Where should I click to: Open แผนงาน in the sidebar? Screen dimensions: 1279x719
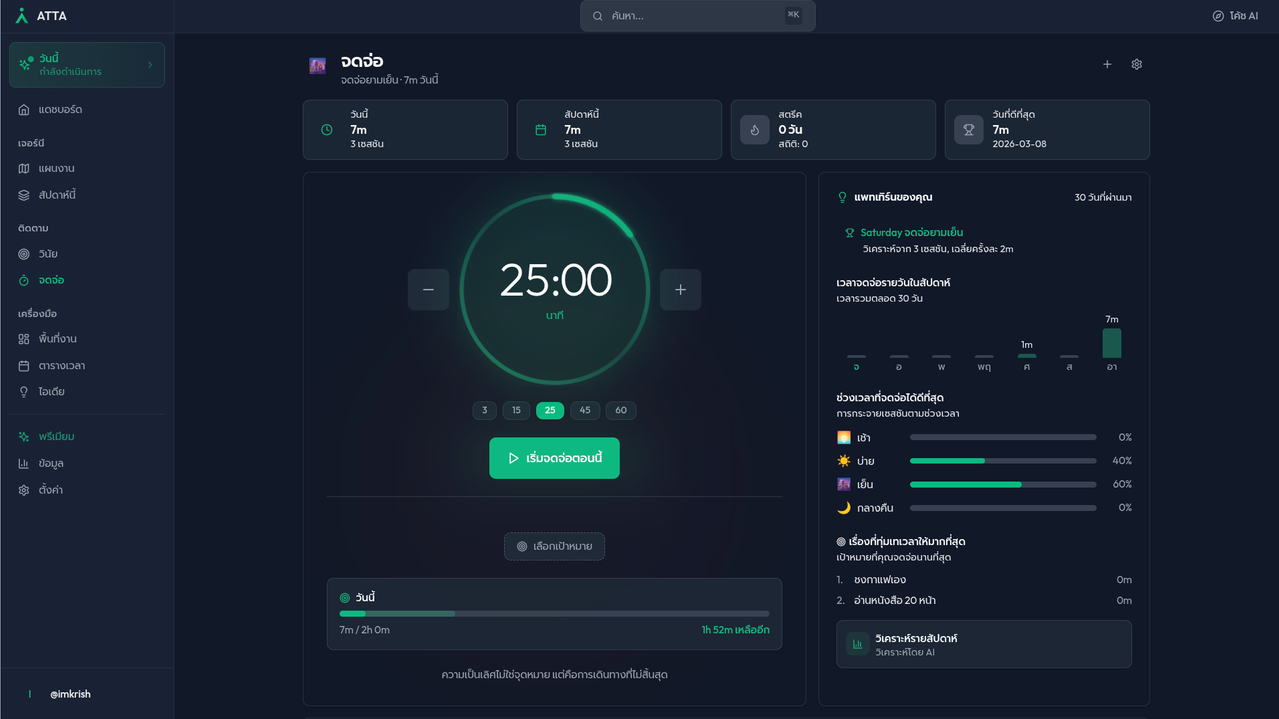pos(87,168)
